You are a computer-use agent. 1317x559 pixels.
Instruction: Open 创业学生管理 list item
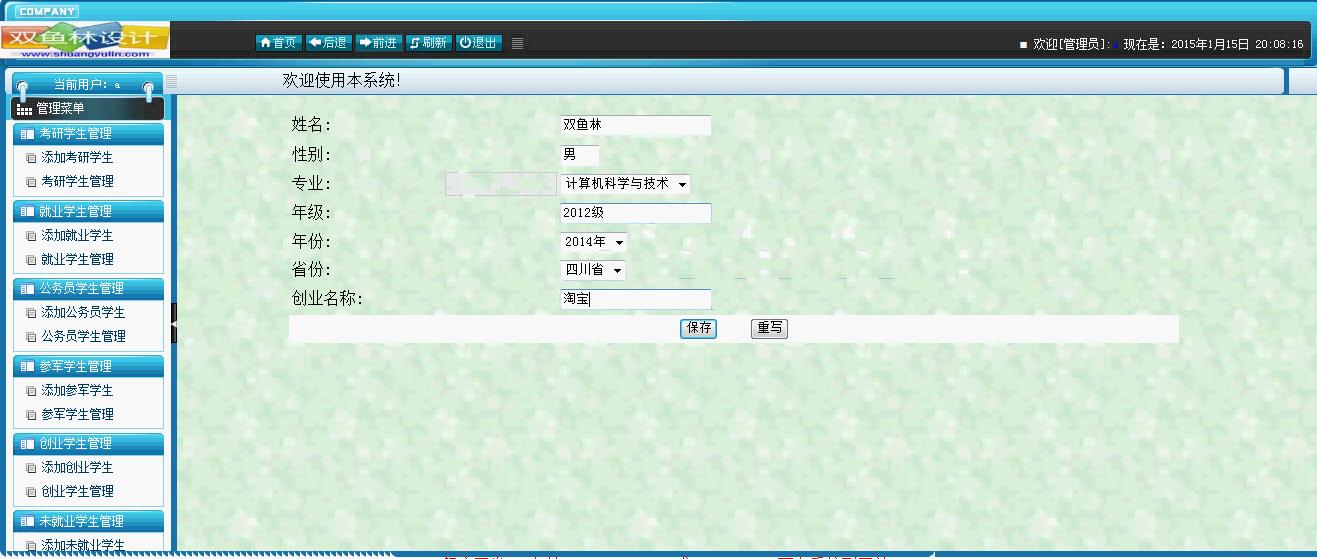click(x=77, y=492)
